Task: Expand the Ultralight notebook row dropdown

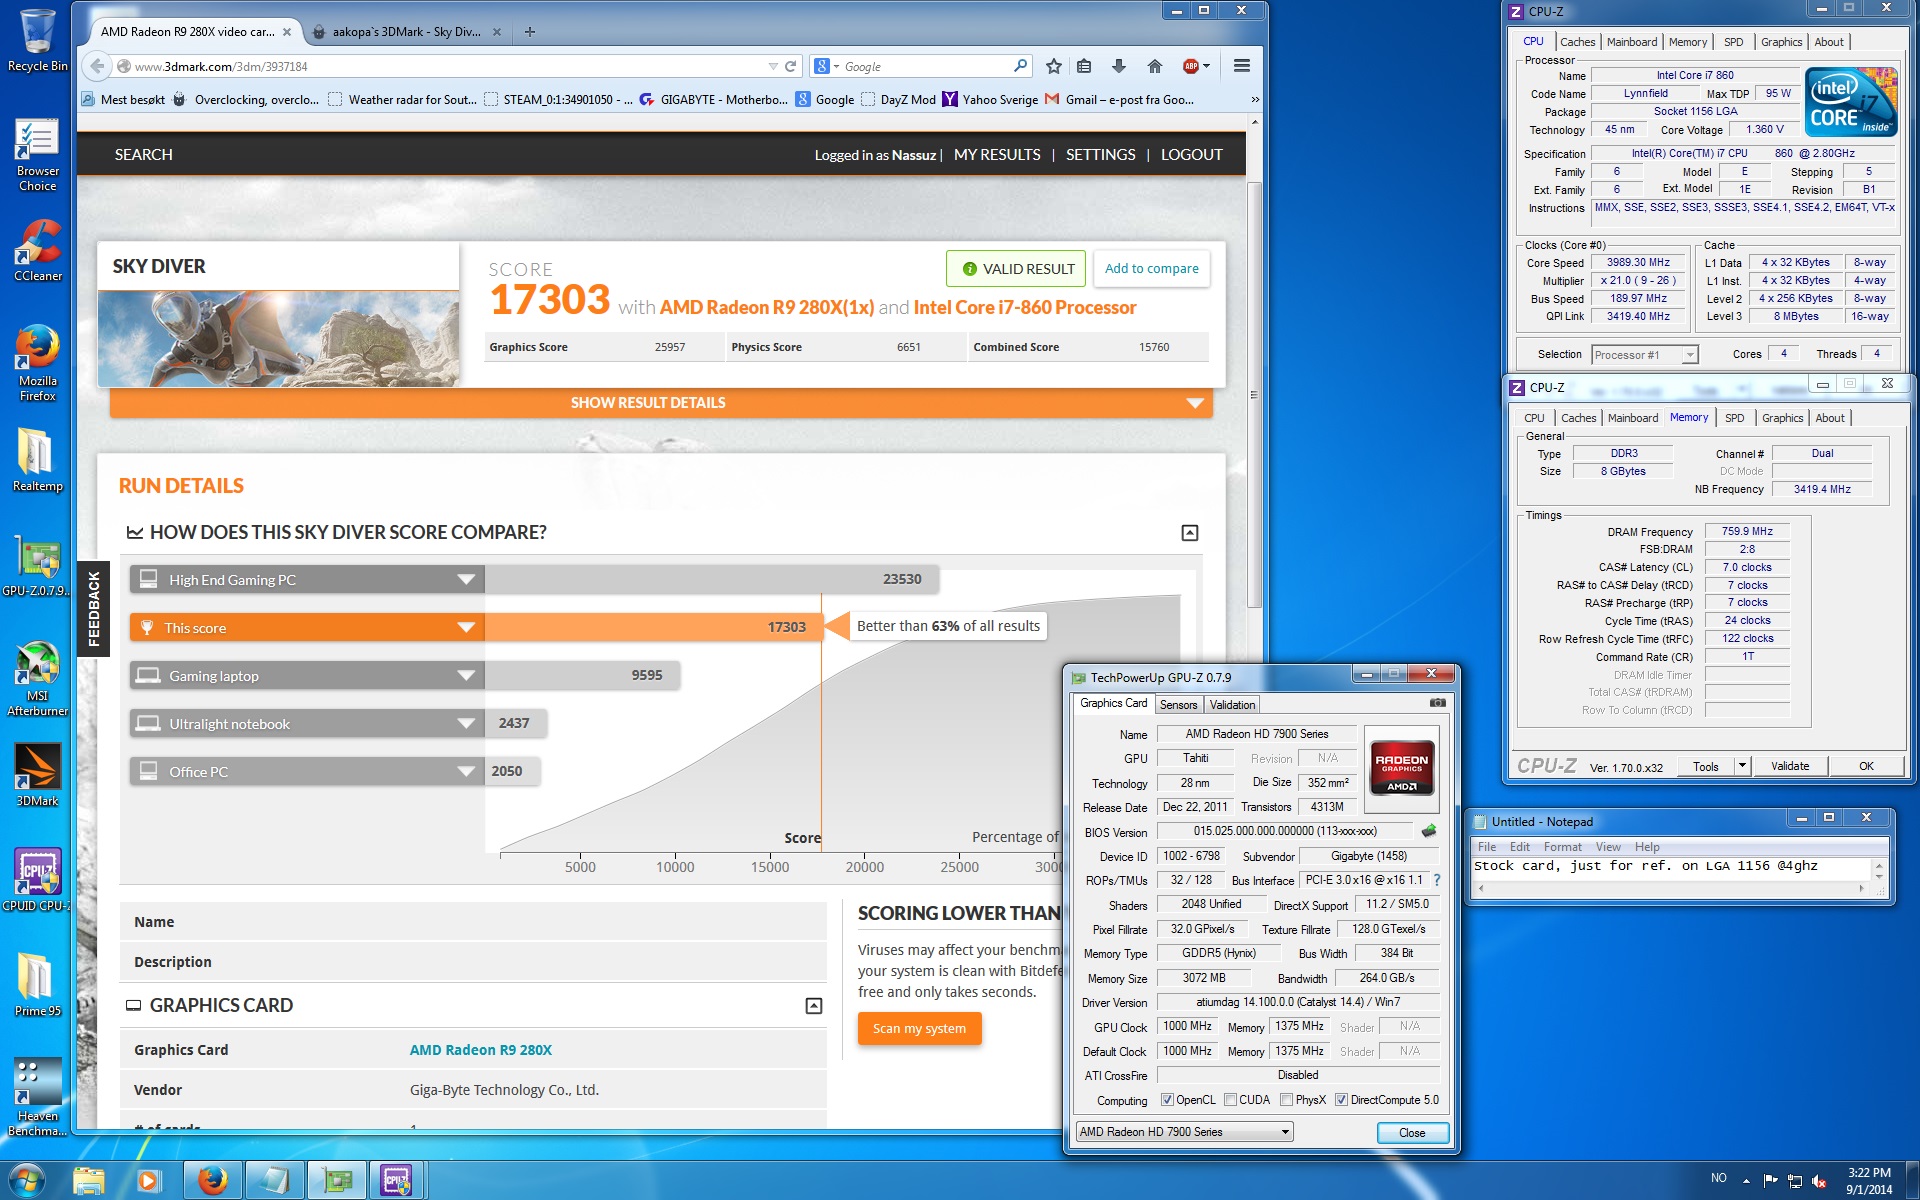Action: pyautogui.click(x=466, y=724)
